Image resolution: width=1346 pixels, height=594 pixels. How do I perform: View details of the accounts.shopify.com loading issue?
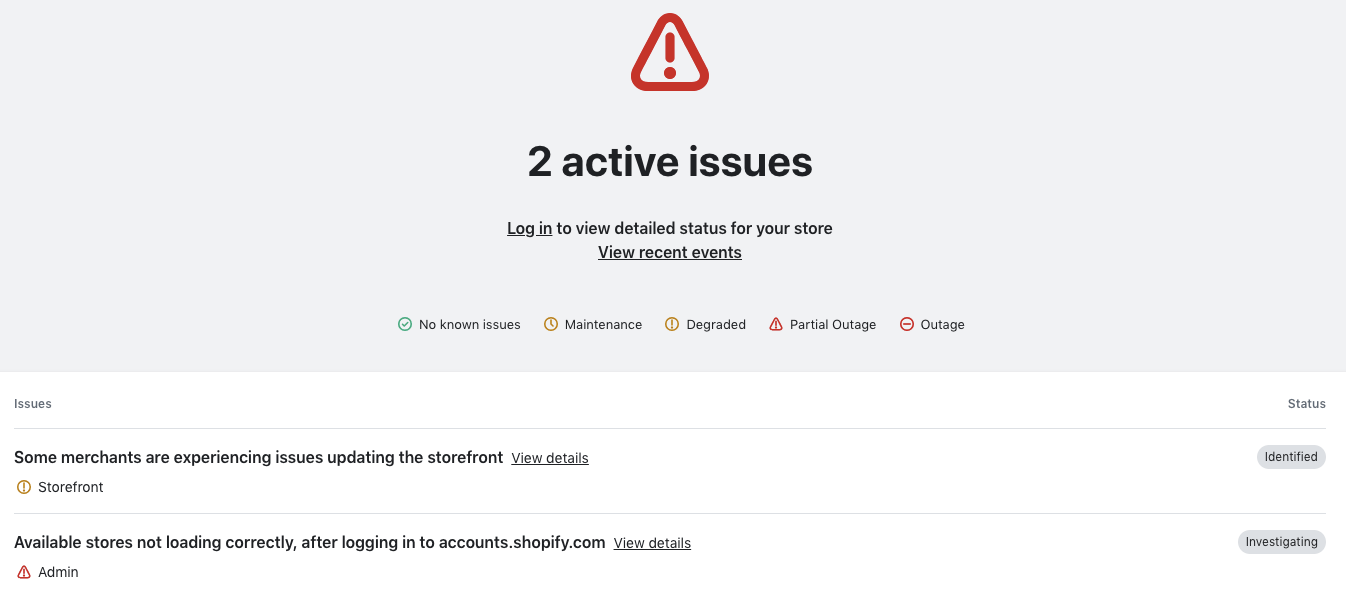tap(652, 543)
